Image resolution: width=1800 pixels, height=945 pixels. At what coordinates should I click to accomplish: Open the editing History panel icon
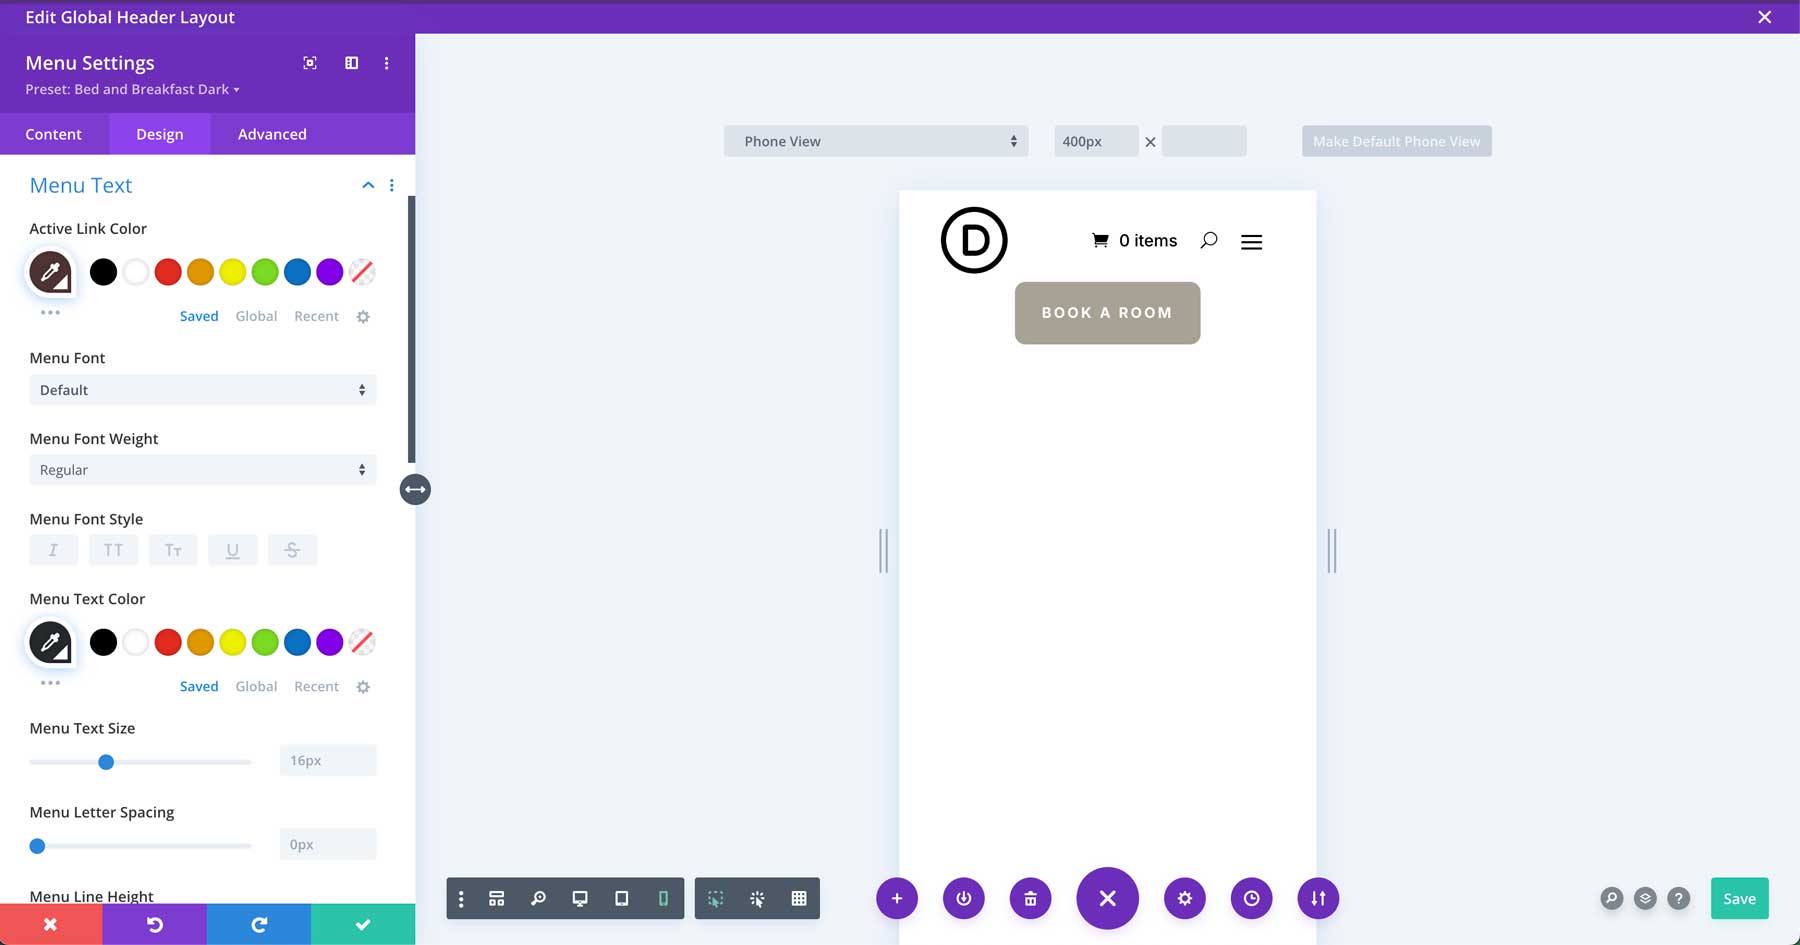point(1251,898)
